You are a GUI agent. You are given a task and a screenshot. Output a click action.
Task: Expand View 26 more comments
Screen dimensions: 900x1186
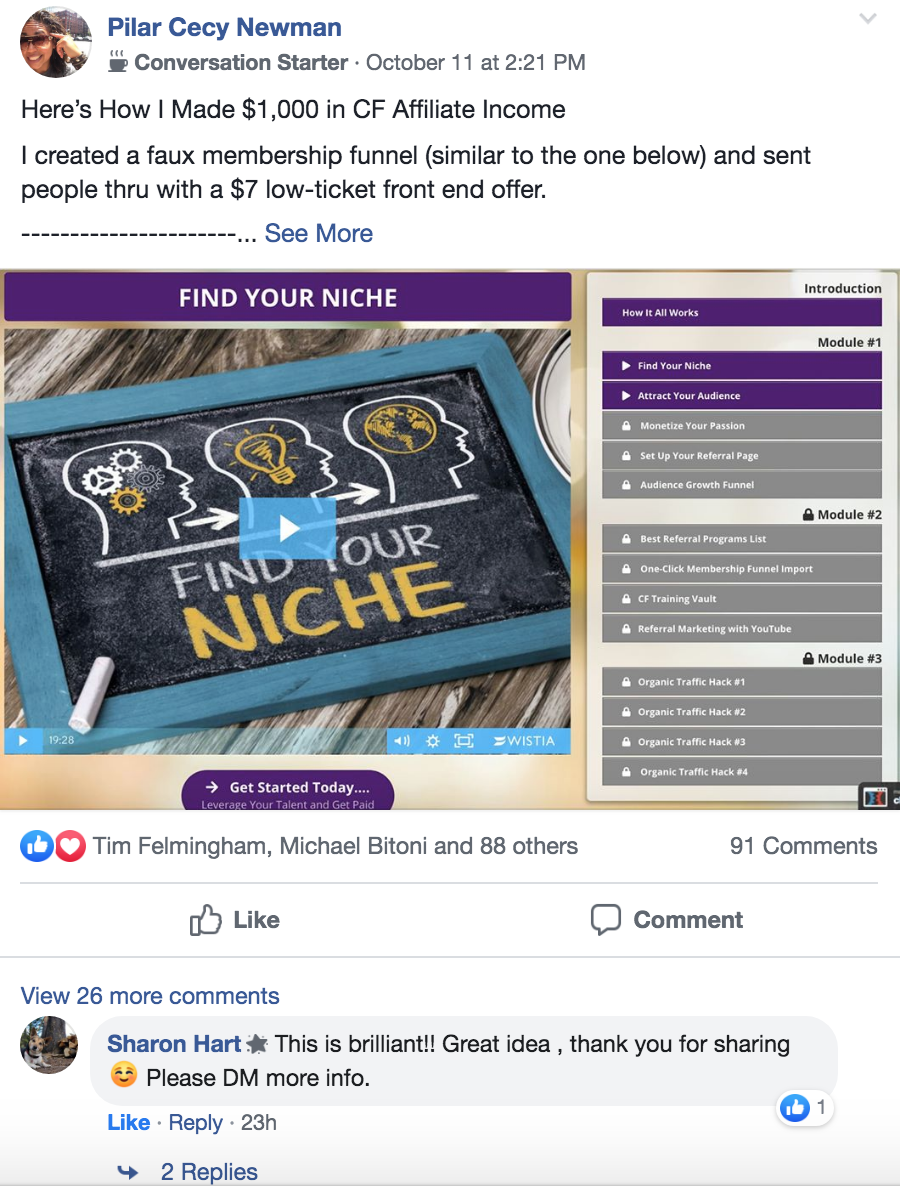click(x=150, y=995)
